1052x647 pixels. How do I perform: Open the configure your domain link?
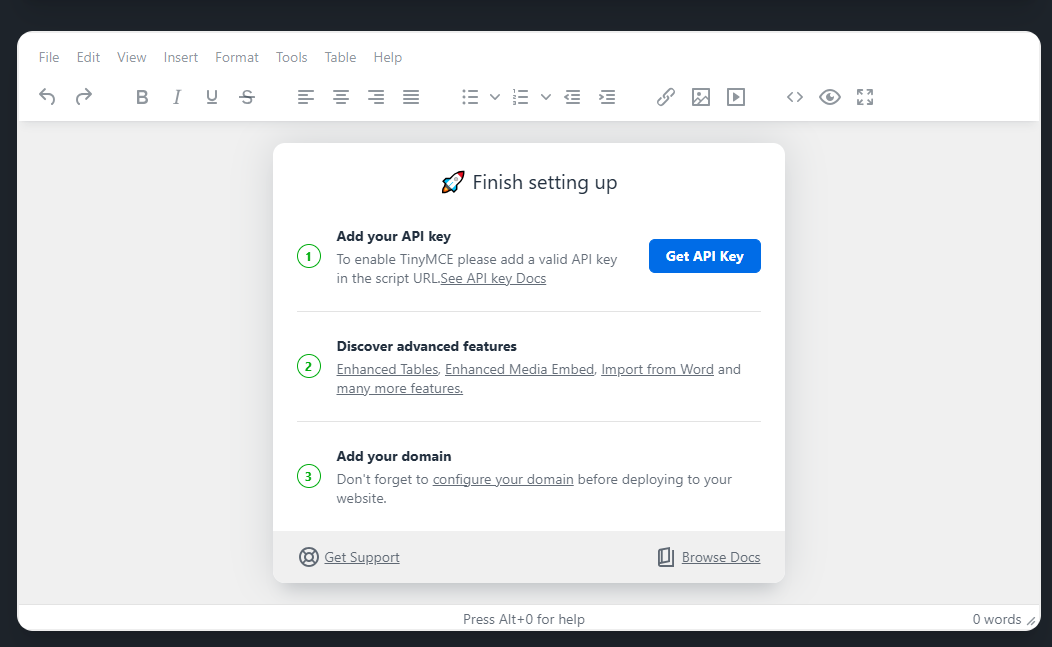coord(503,479)
